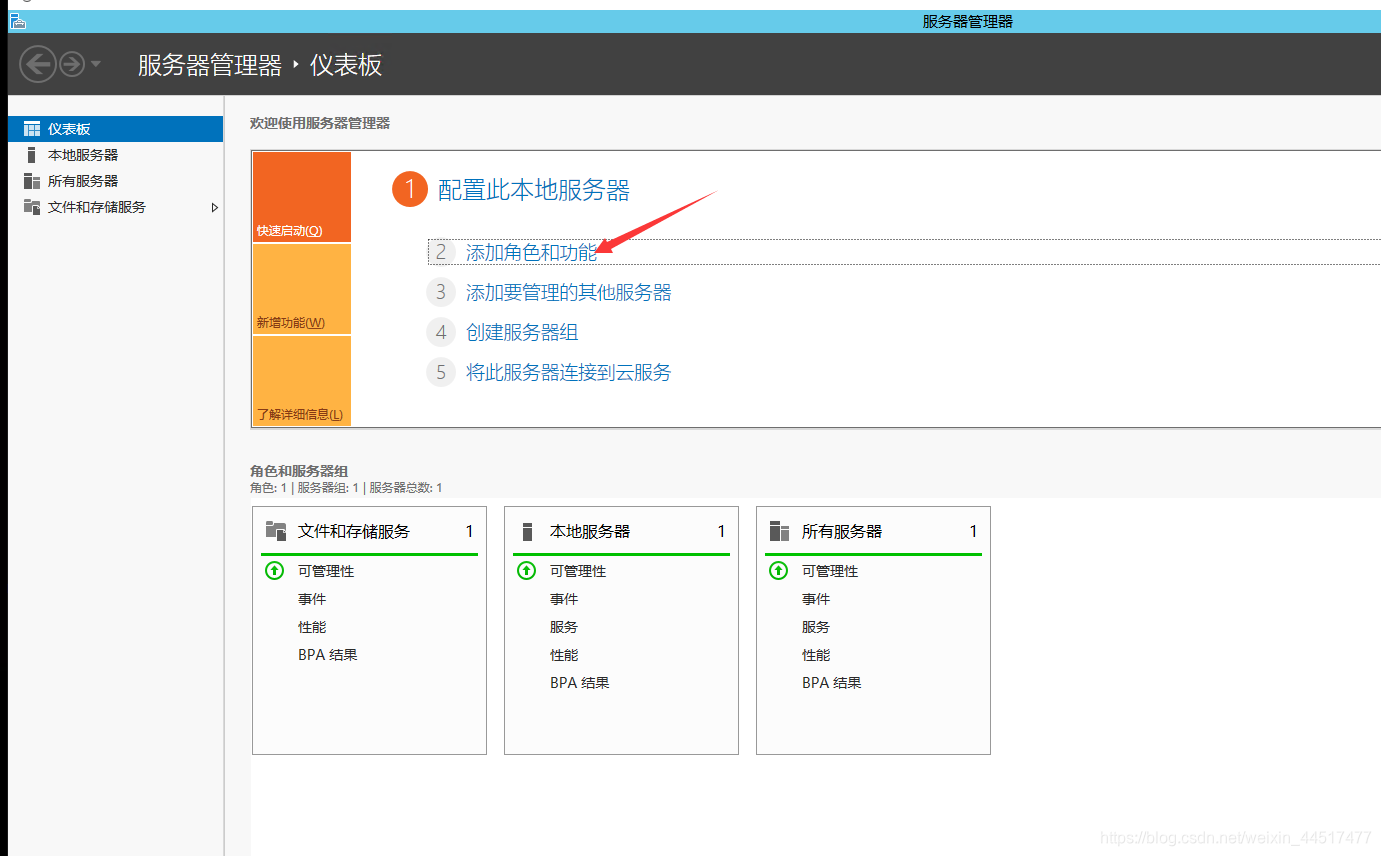
Task: Open 性能 in the 所有服务器 tile
Action: click(816, 655)
